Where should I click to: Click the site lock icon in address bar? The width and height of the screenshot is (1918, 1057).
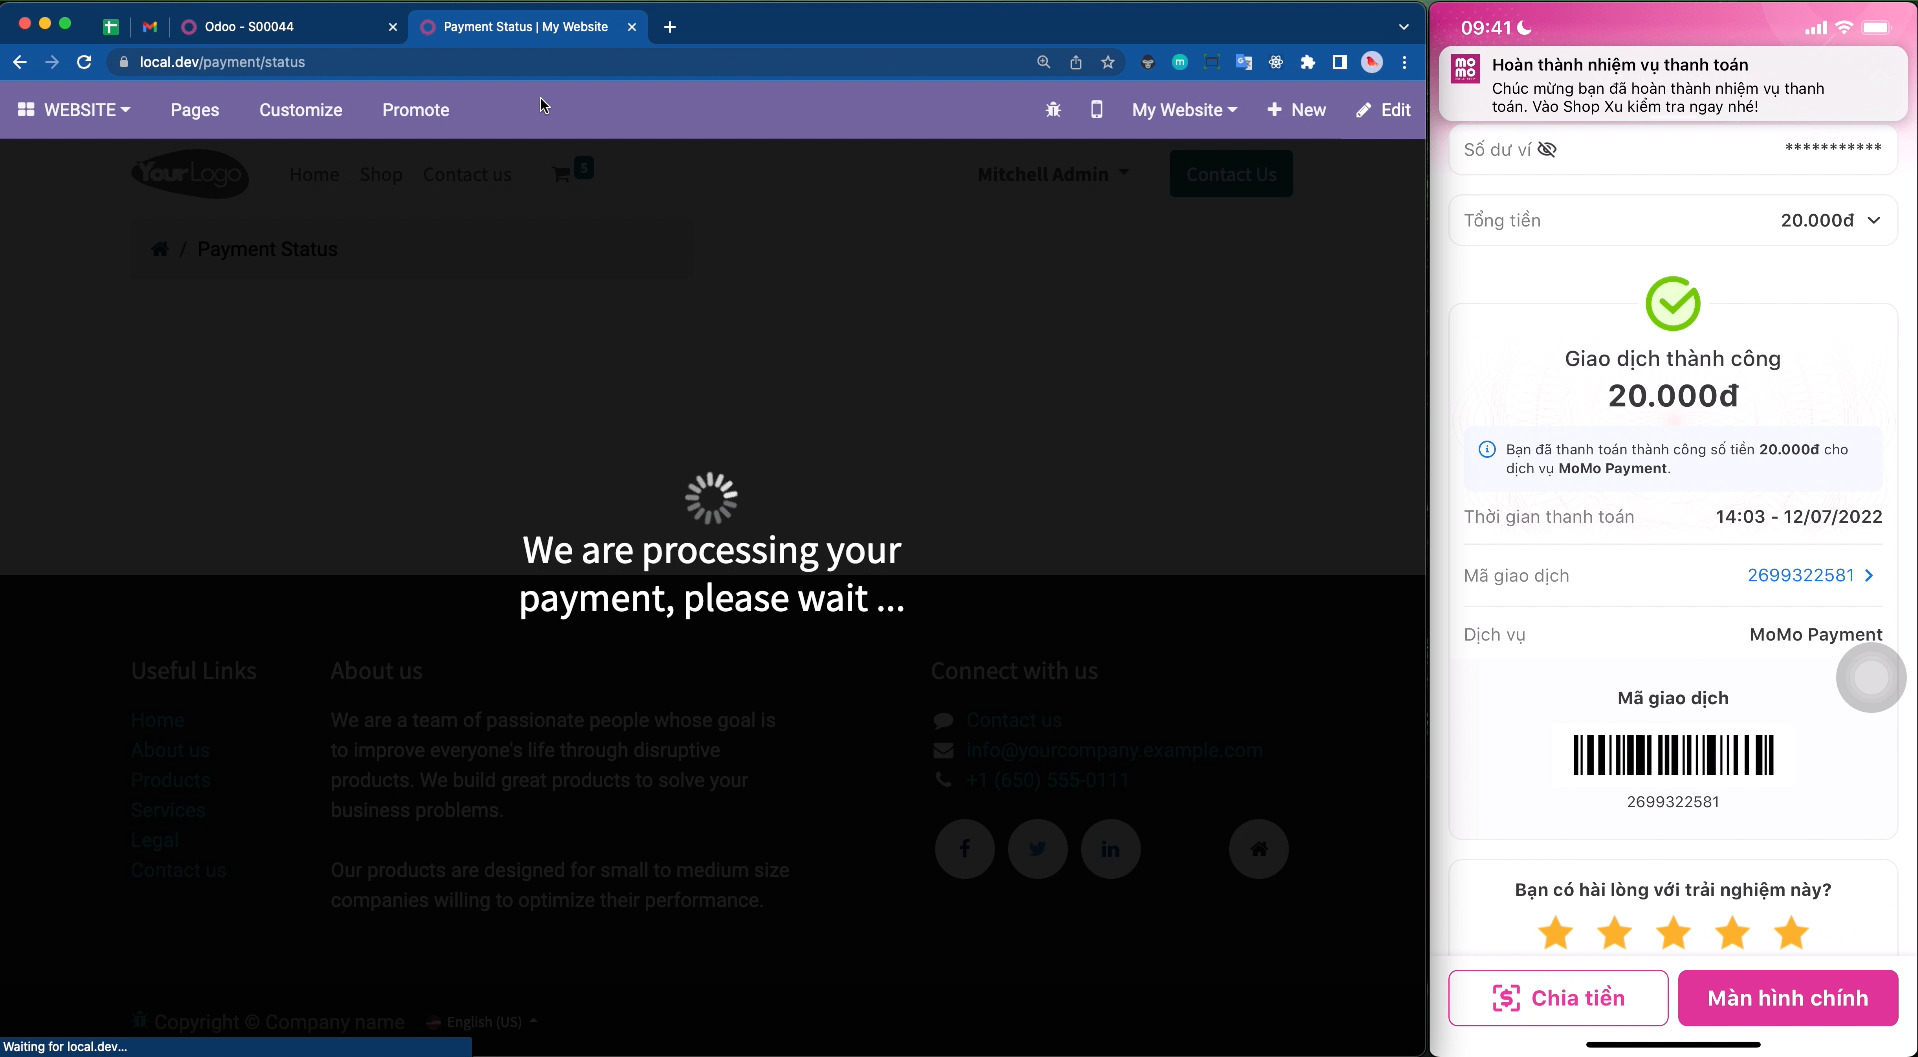tap(124, 62)
